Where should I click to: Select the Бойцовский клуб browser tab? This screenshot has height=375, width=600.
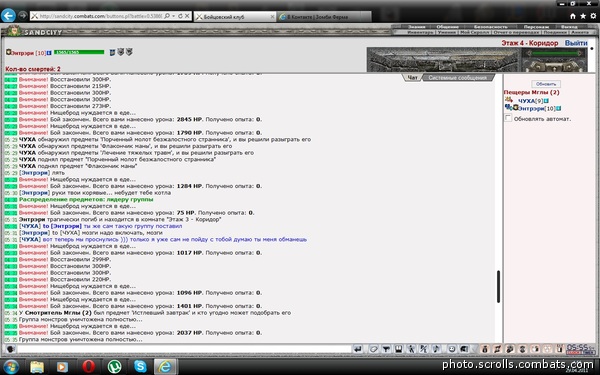pyautogui.click(x=235, y=16)
